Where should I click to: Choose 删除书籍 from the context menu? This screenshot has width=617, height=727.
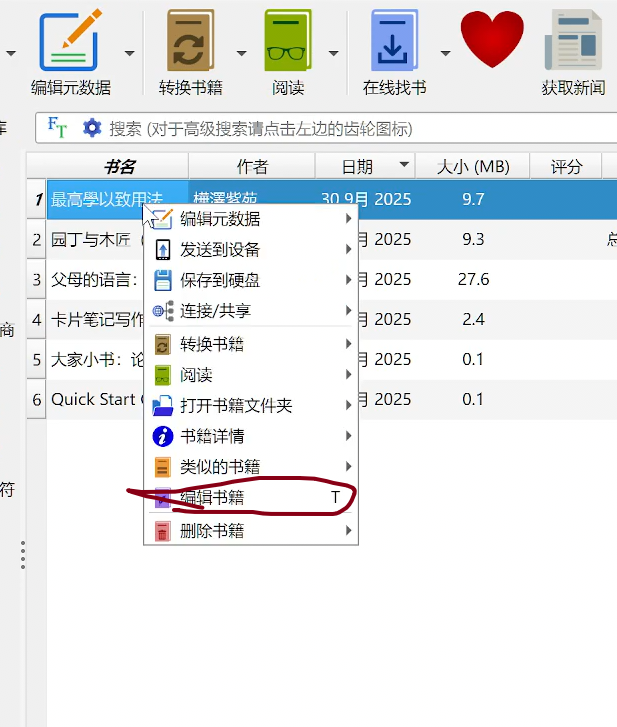pos(211,531)
